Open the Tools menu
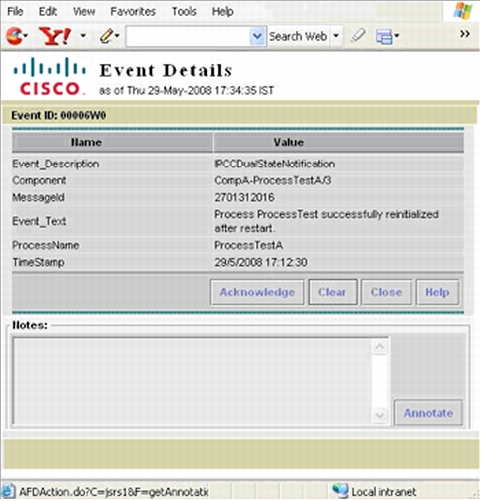482x501 pixels. click(184, 12)
